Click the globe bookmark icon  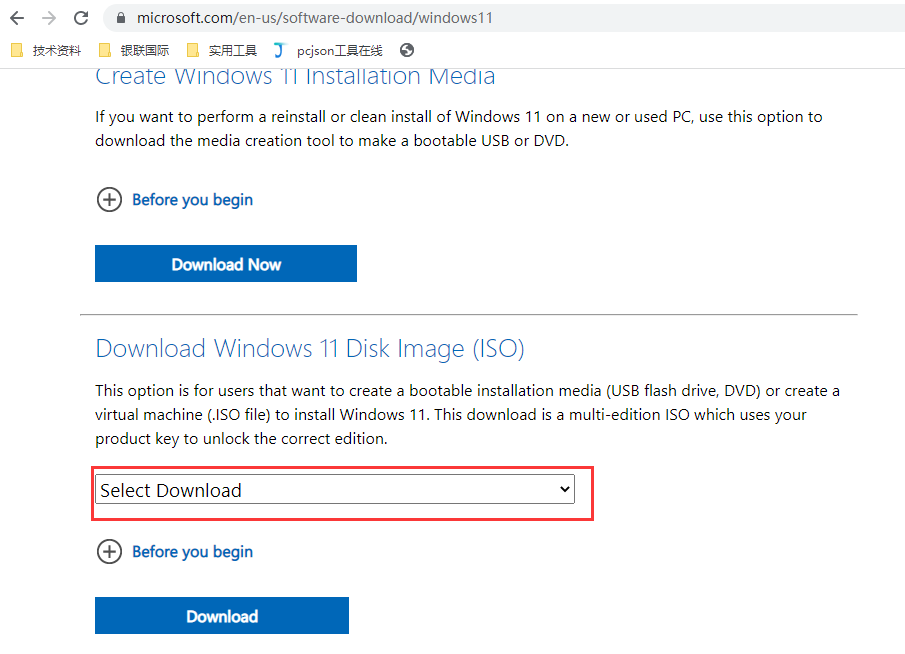407,50
